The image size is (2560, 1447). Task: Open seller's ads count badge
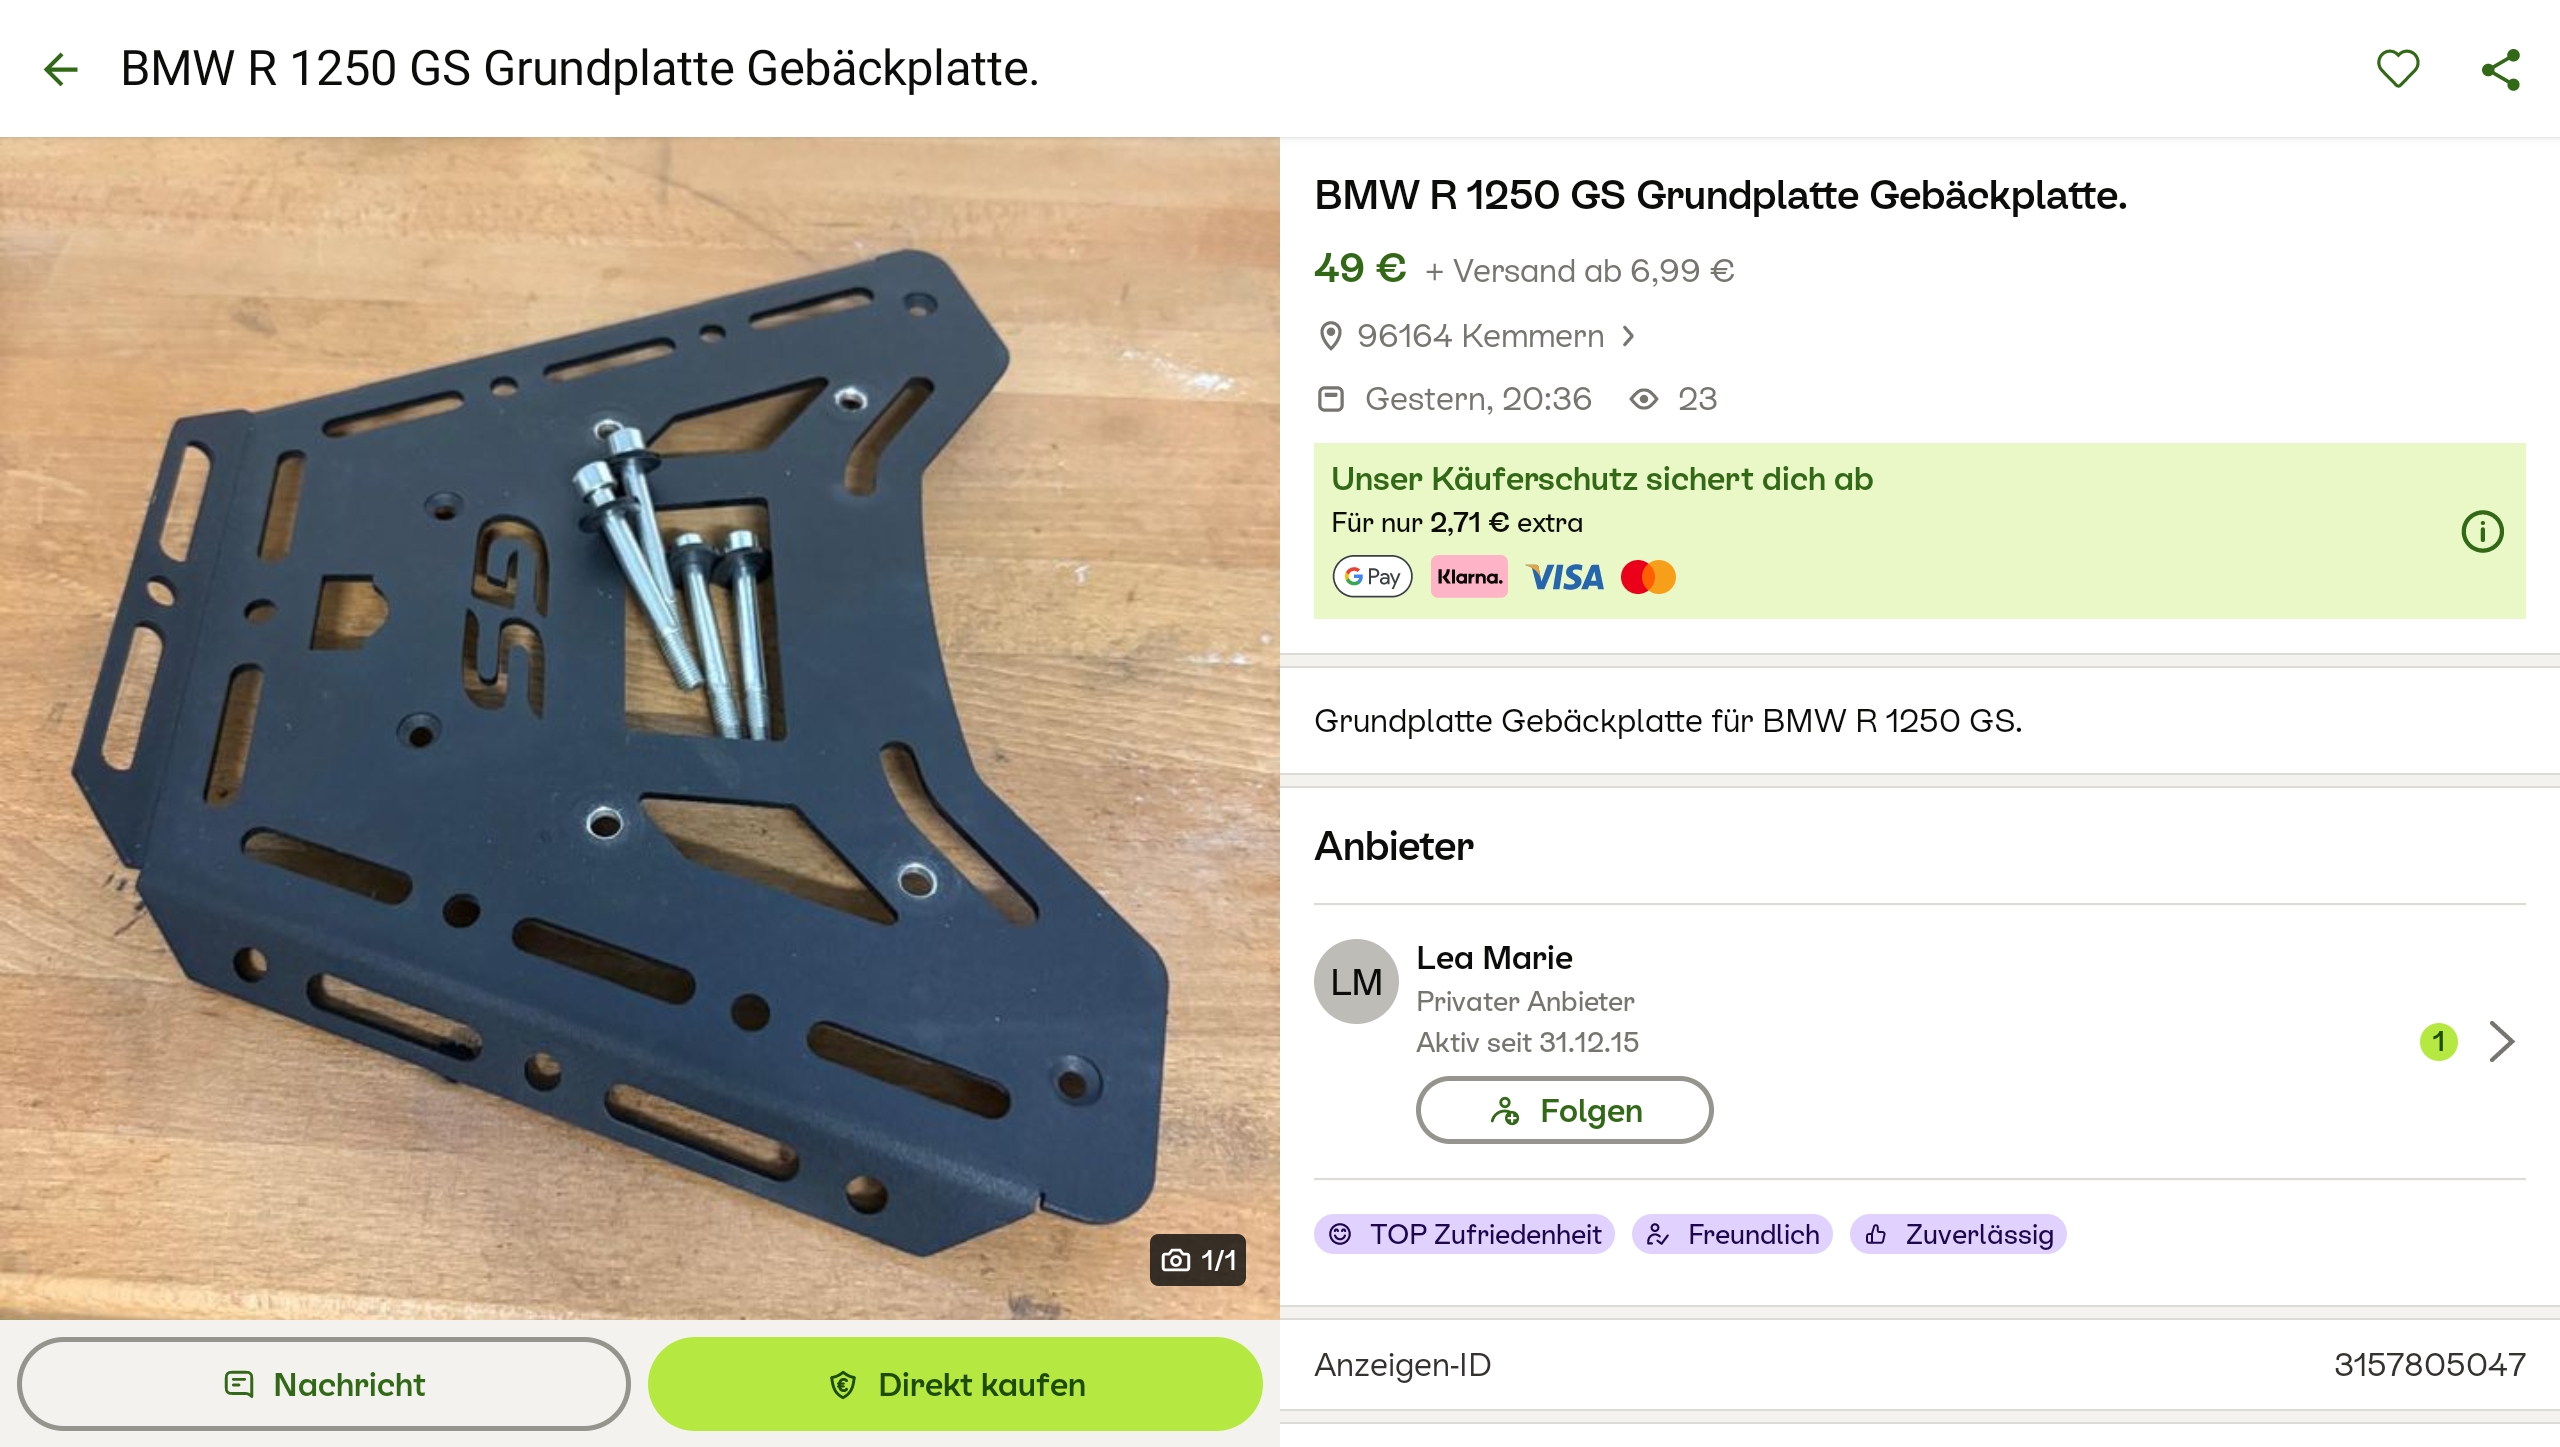point(2438,1042)
